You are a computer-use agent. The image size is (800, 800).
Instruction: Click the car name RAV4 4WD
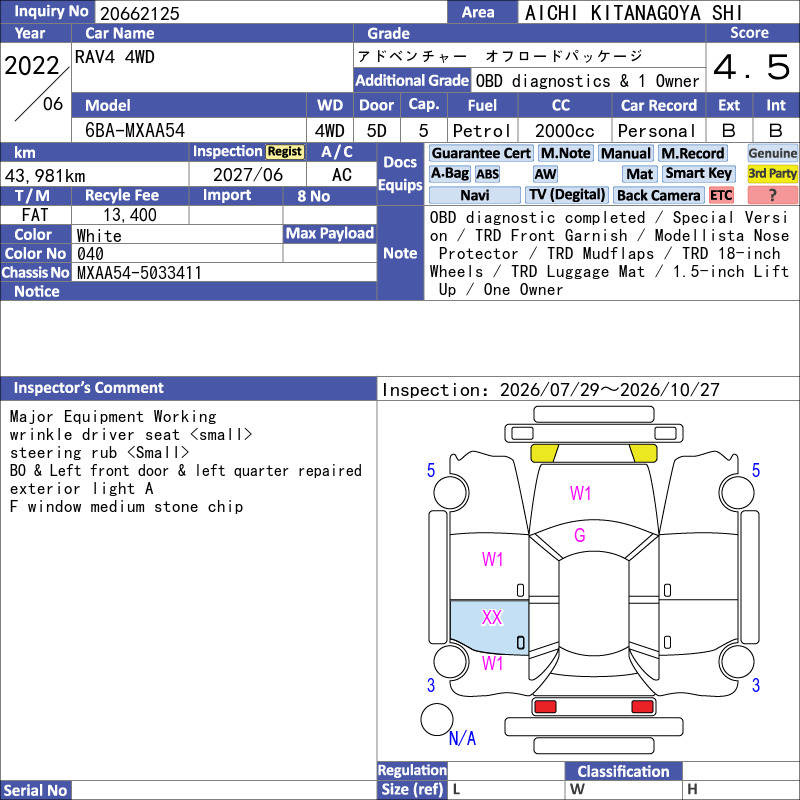(115, 57)
